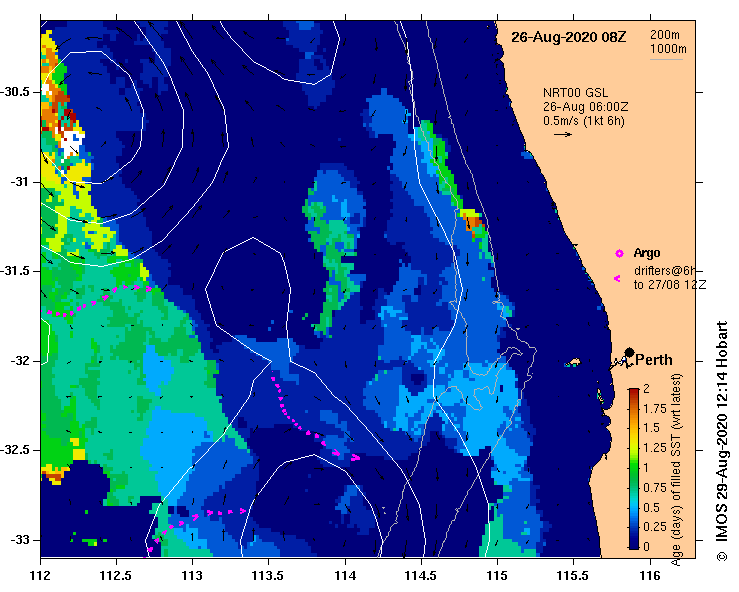The height and width of the screenshot is (592, 739).
Task: Click the small island west of Perth
Action: click(573, 362)
